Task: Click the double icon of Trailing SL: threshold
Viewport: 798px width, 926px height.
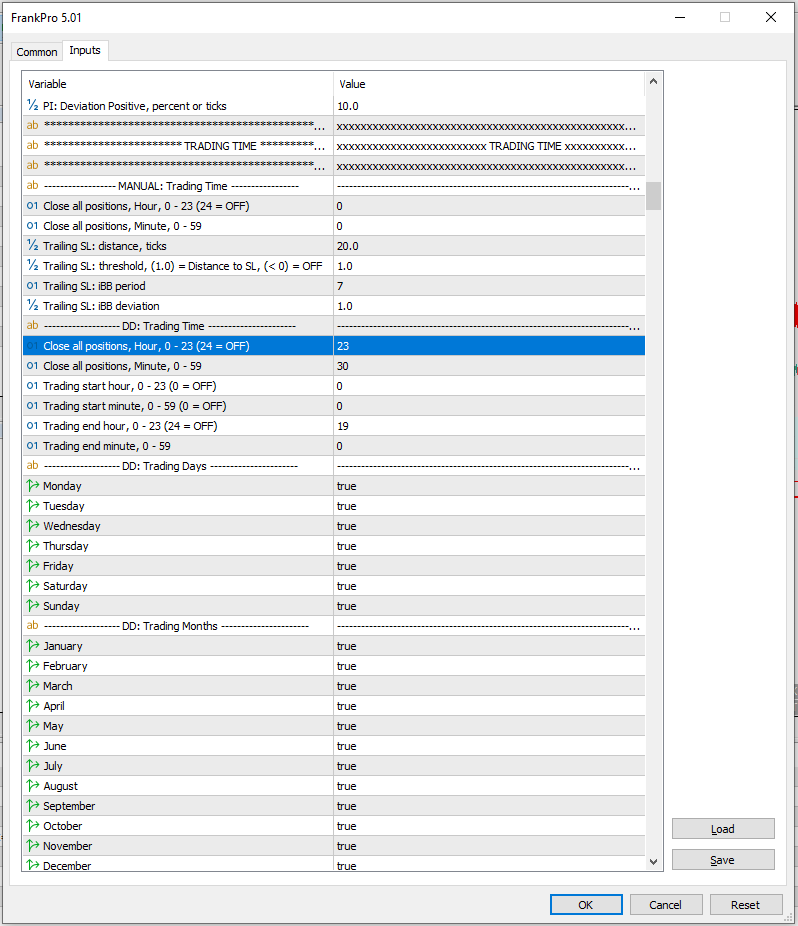Action: tap(32, 266)
